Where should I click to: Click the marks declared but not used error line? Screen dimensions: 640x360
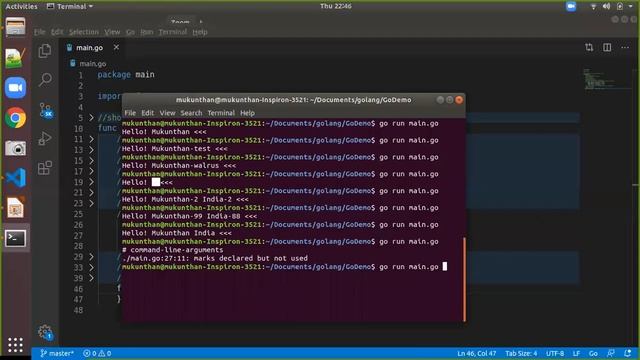click(x=215, y=258)
